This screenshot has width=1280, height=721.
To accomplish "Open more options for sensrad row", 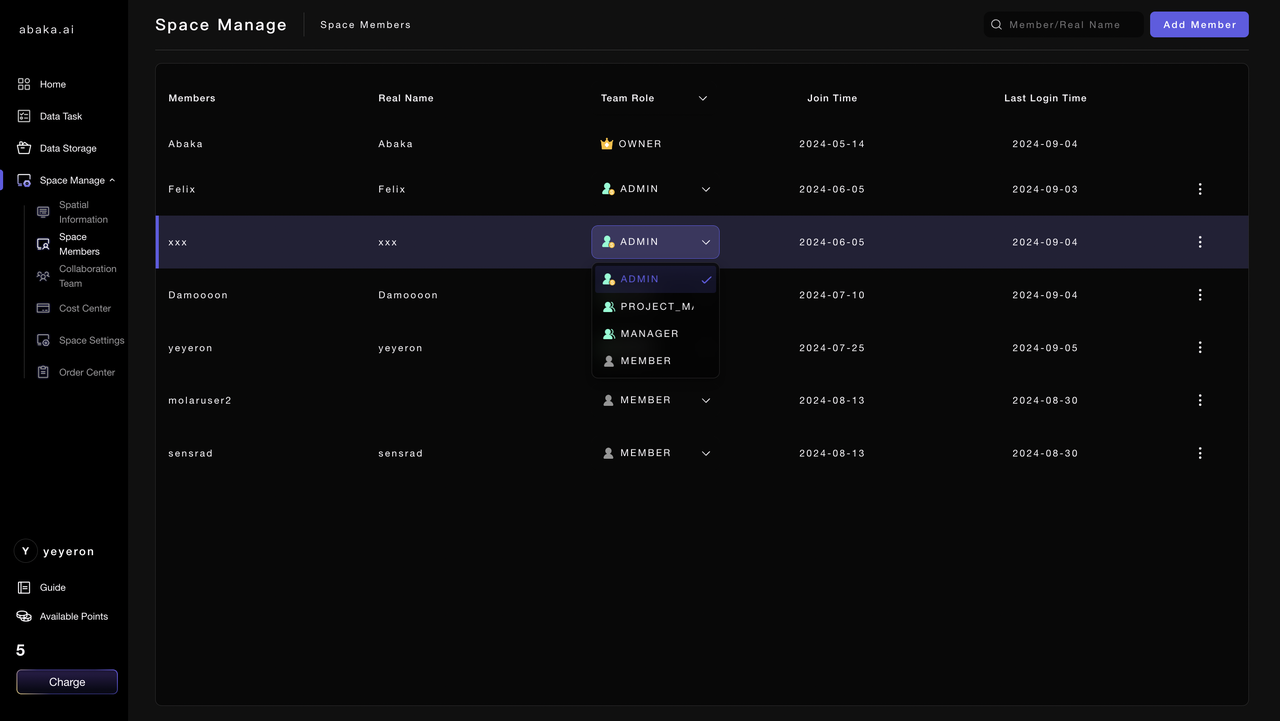I will [x=1200, y=453].
